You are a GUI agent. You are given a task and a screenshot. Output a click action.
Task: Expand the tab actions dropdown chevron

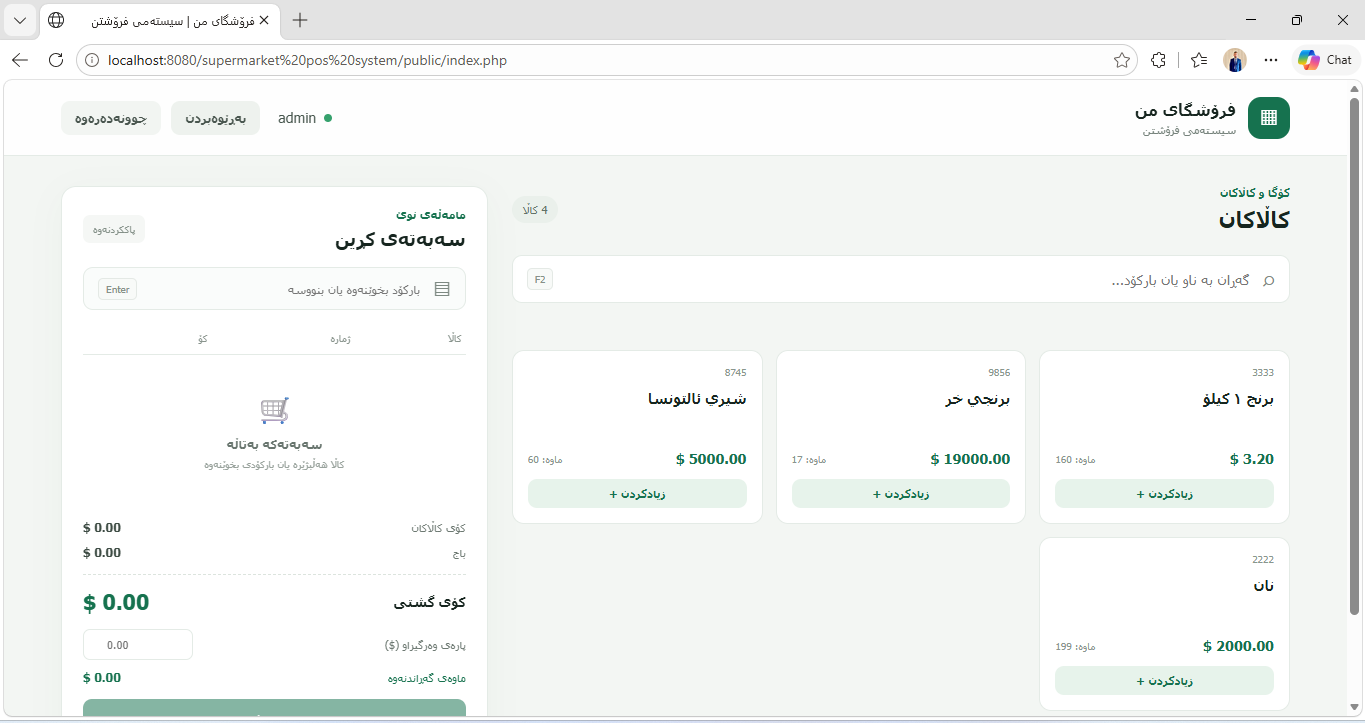coord(20,20)
